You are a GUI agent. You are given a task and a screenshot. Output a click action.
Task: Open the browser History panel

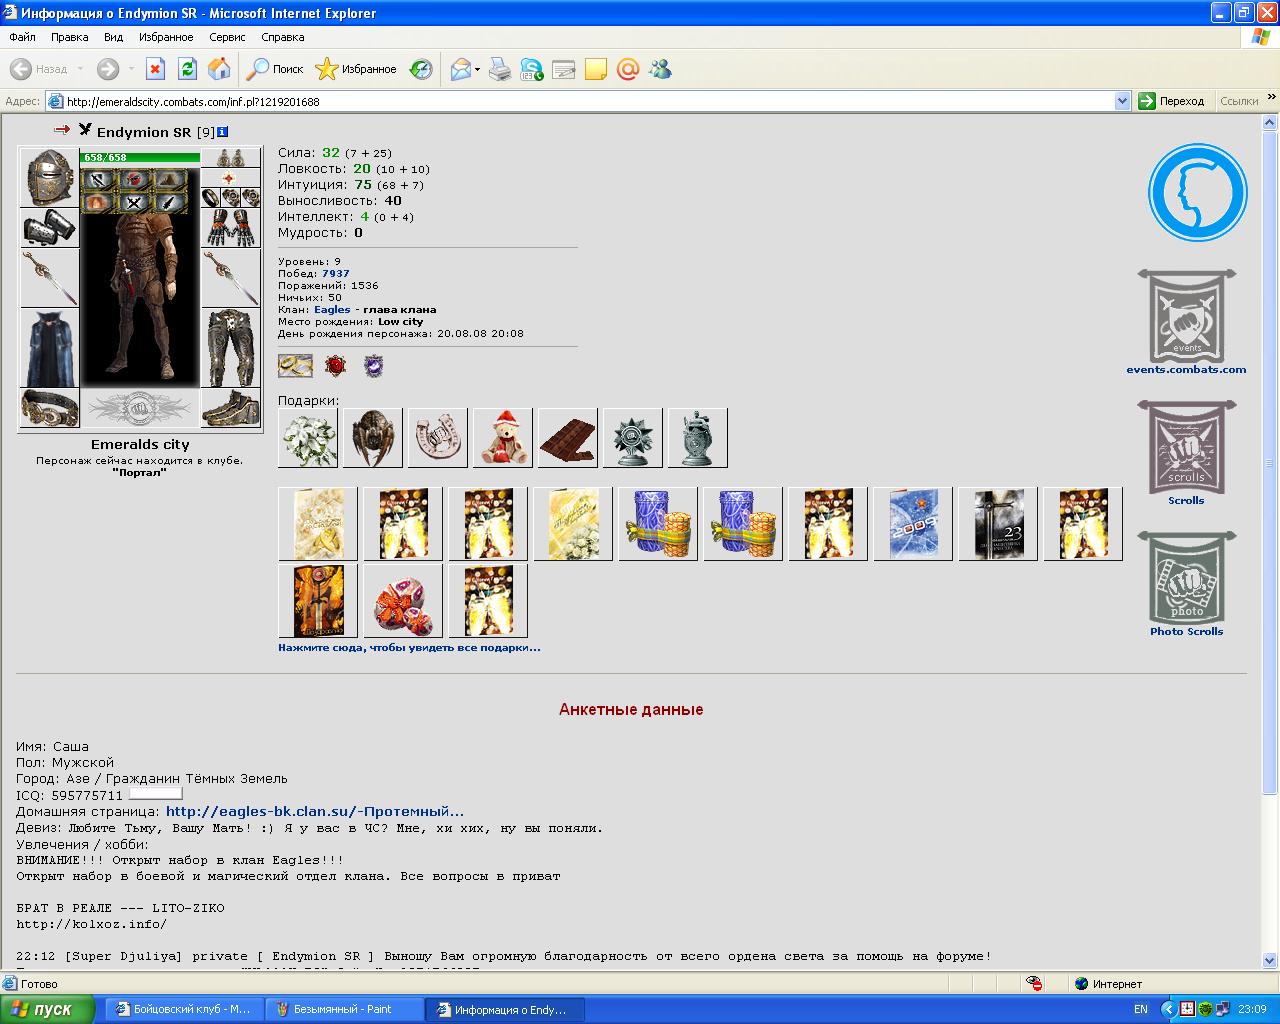422,69
